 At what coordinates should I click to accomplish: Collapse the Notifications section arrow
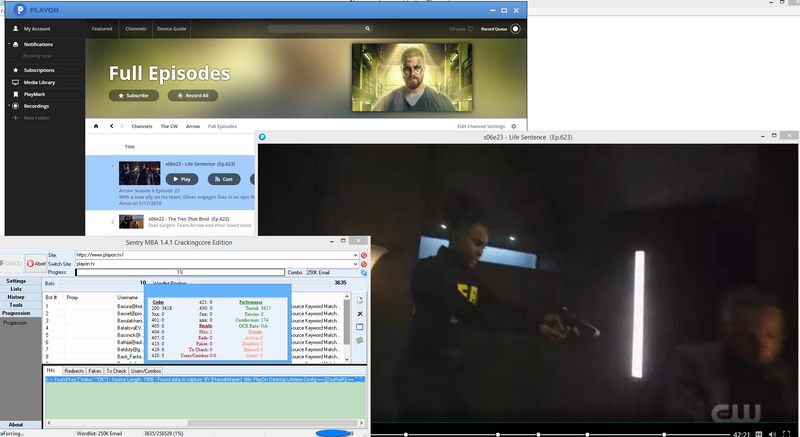[9, 44]
